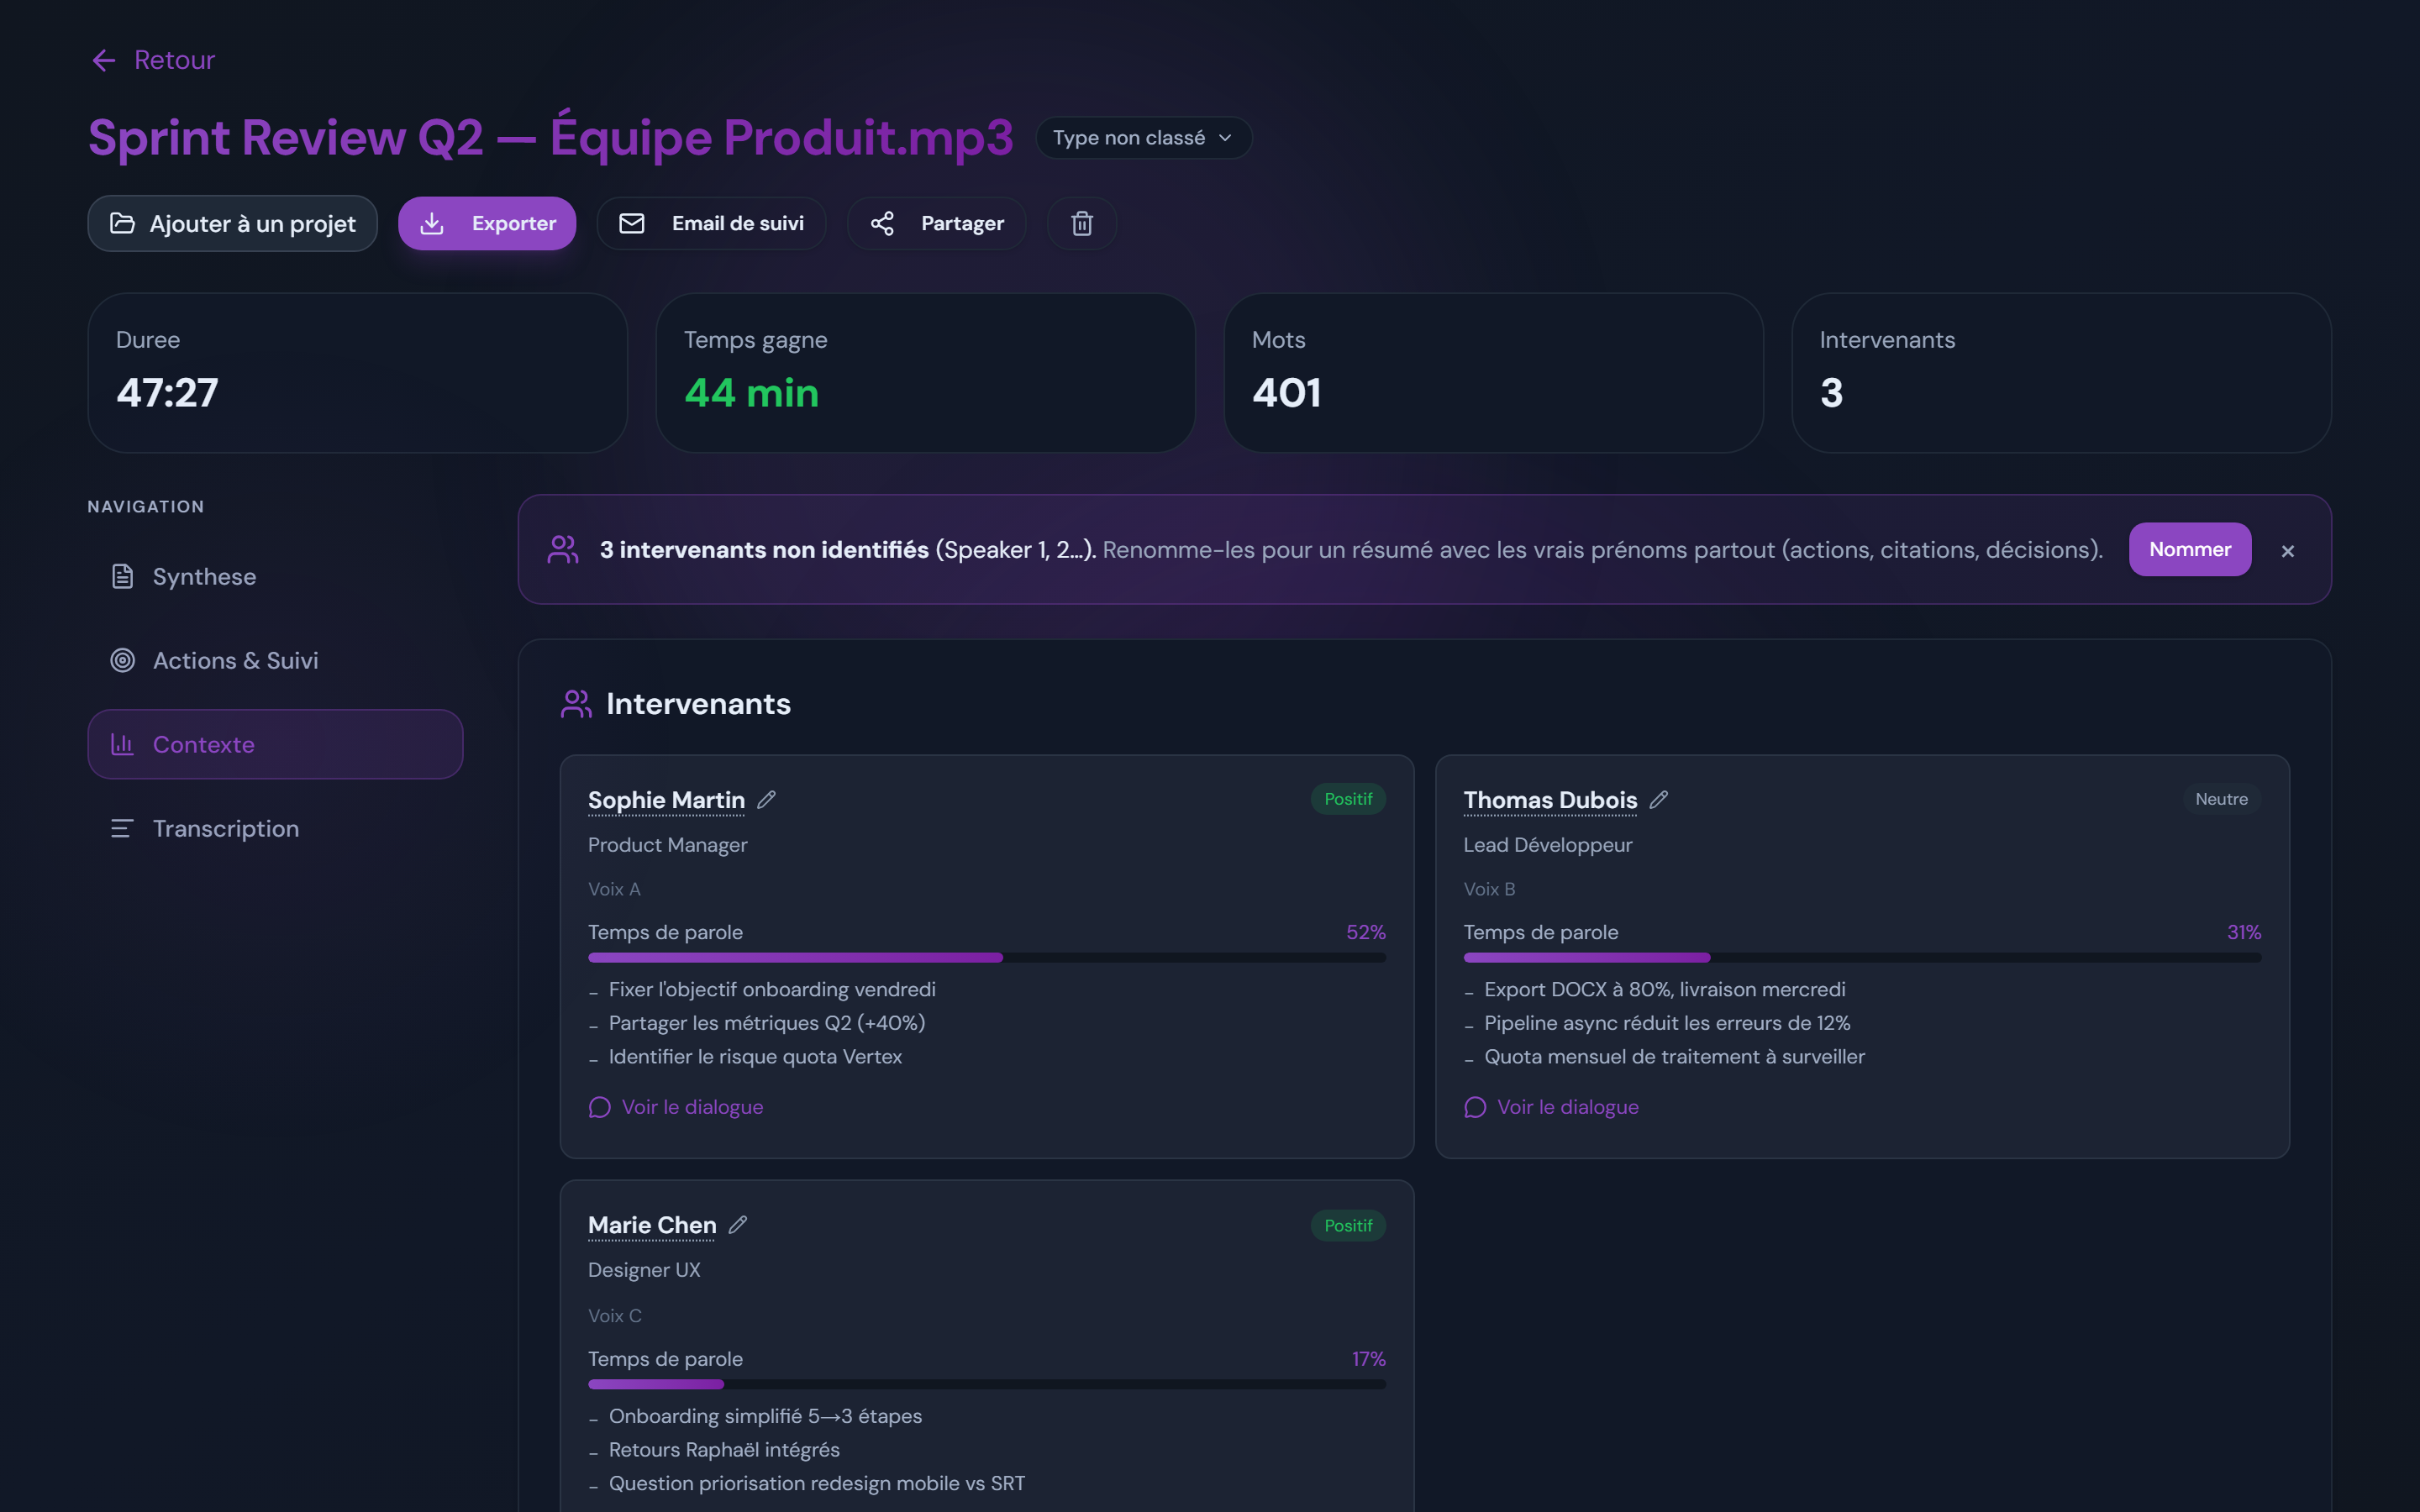Click the Sophie Martin name
2420x1512 pixels.
tap(666, 800)
